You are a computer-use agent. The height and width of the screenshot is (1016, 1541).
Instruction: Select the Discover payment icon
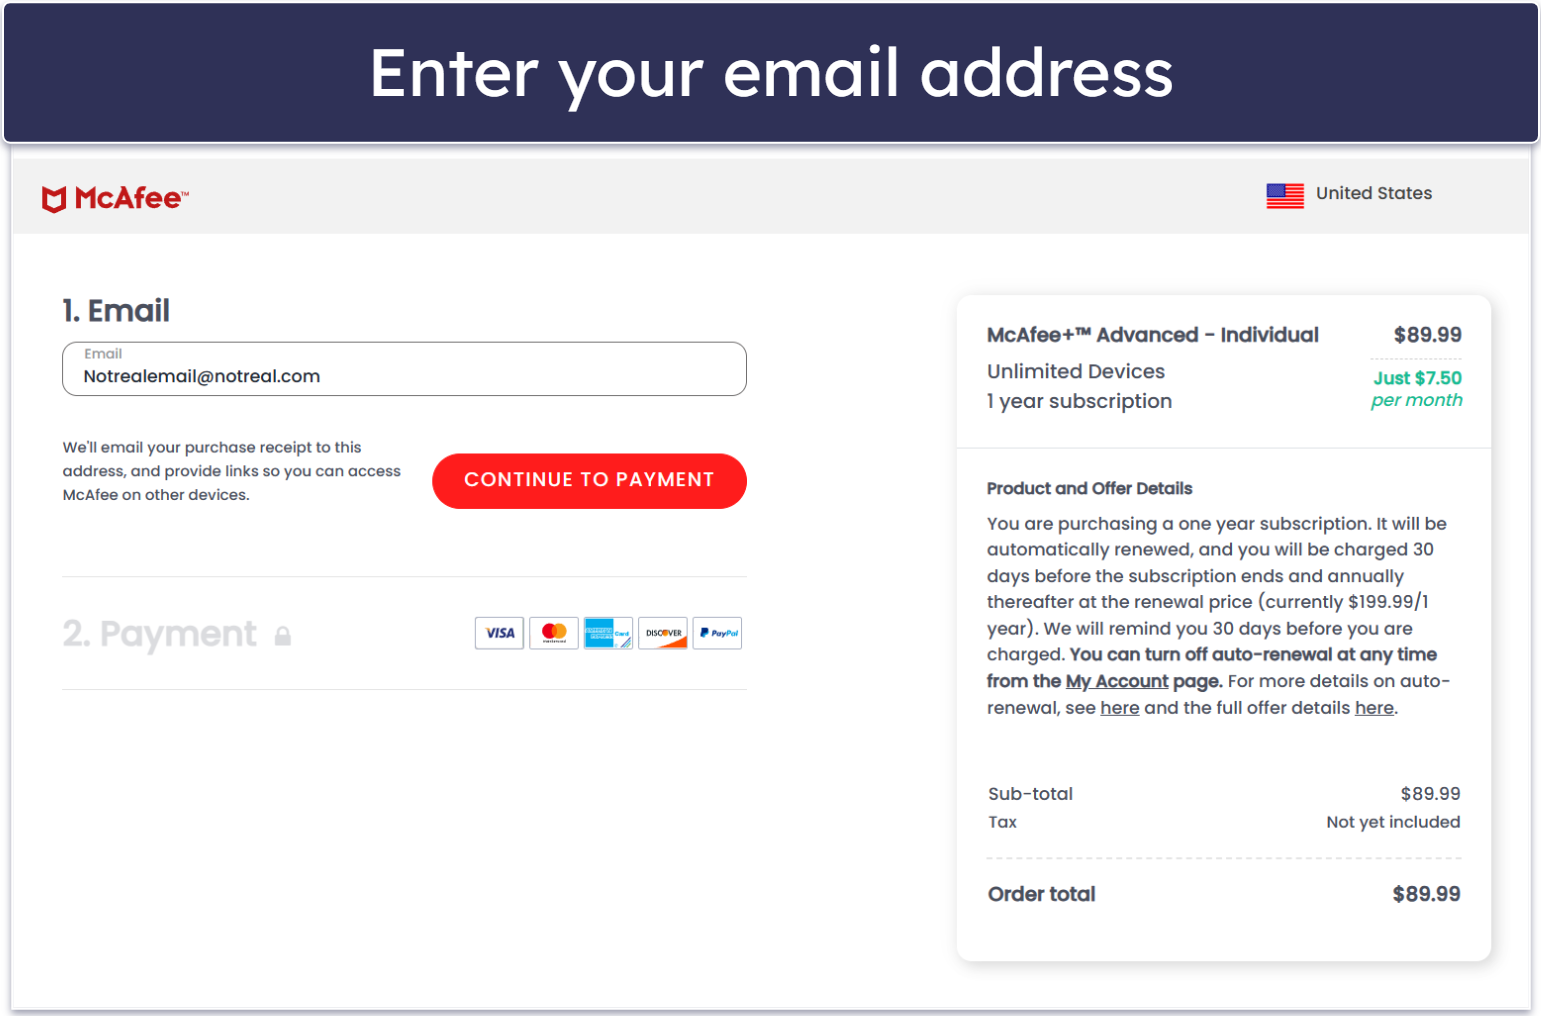click(x=663, y=632)
